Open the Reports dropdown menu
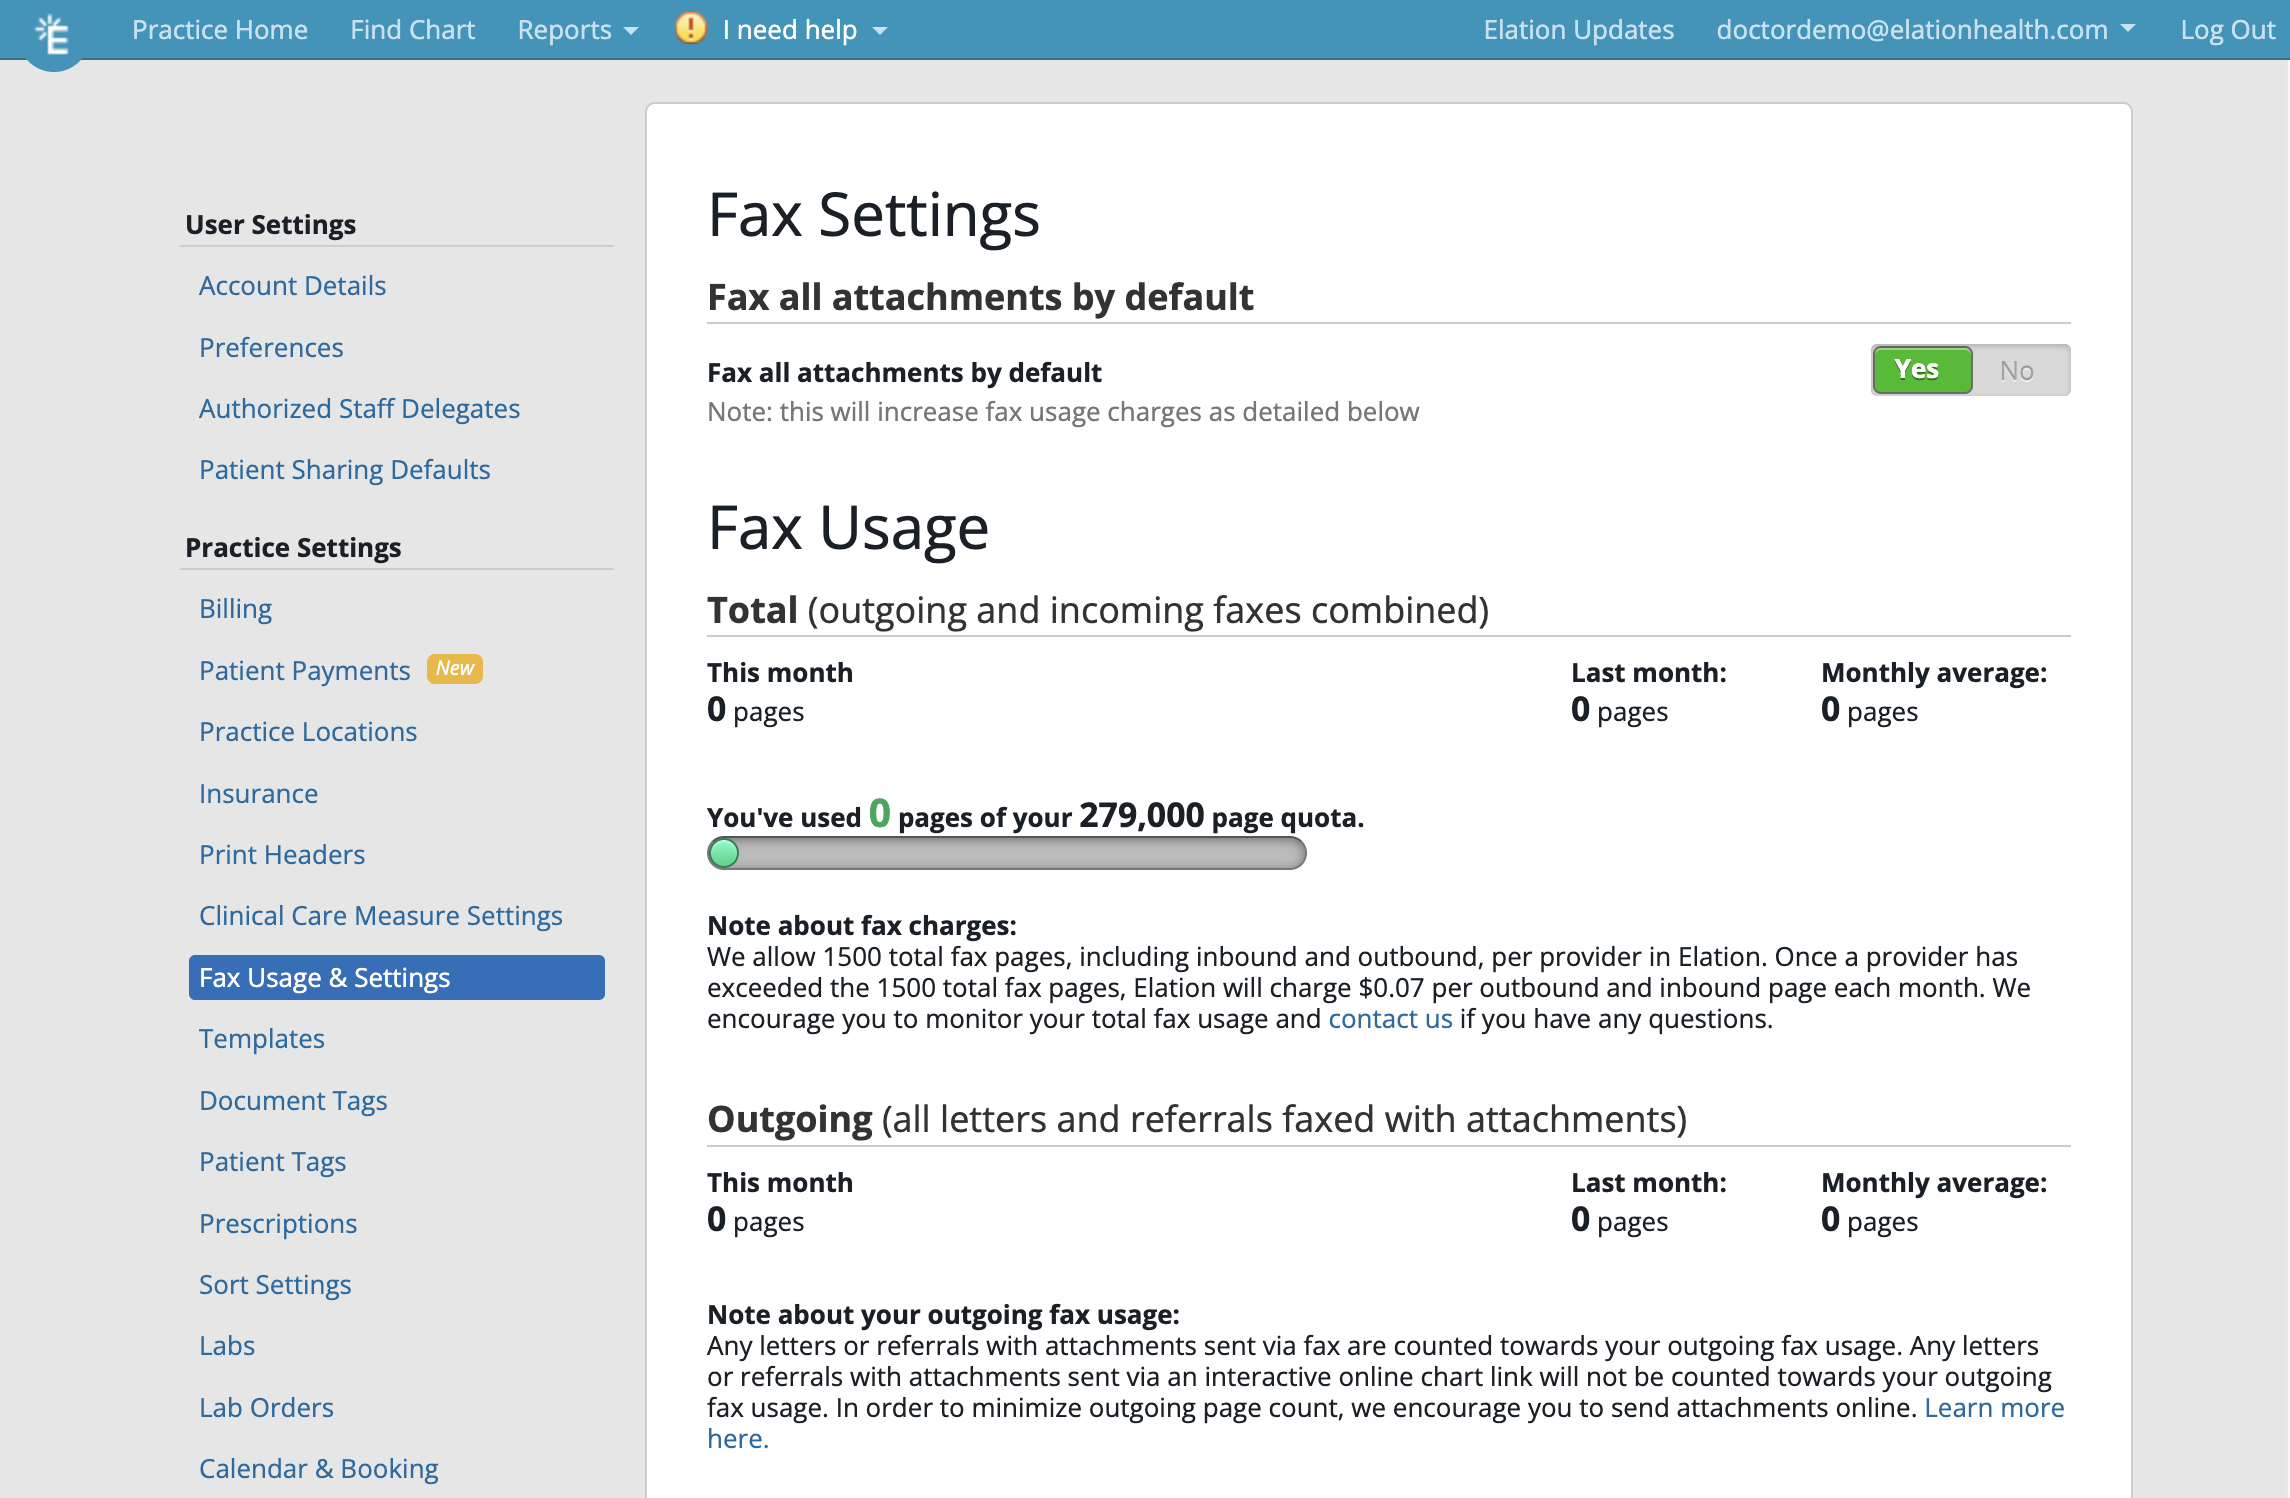2290x1498 pixels. coord(576,29)
